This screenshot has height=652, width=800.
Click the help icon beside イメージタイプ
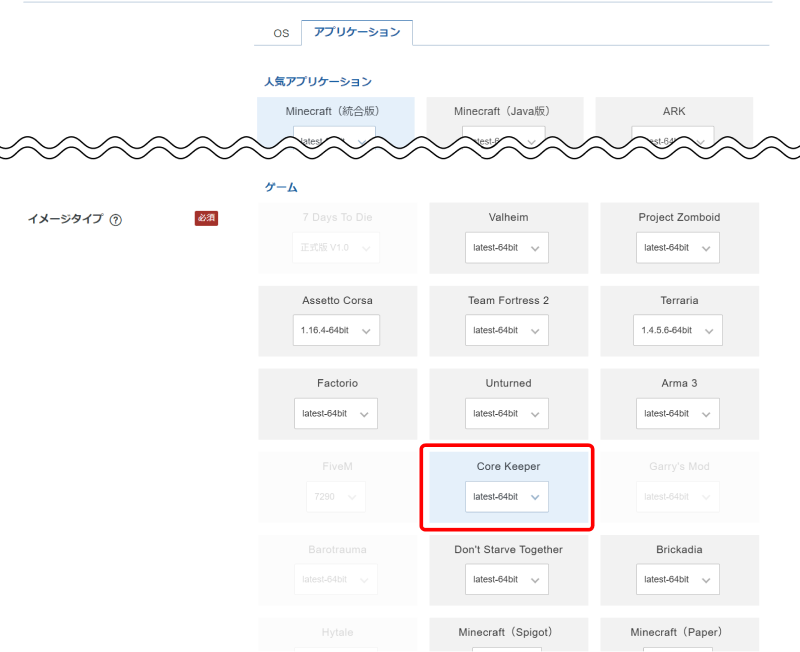116,220
